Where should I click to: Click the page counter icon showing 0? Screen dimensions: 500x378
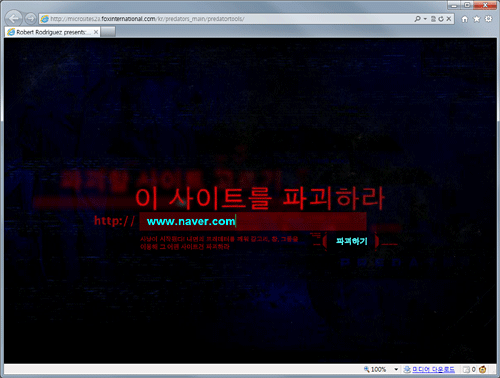click(x=466, y=369)
